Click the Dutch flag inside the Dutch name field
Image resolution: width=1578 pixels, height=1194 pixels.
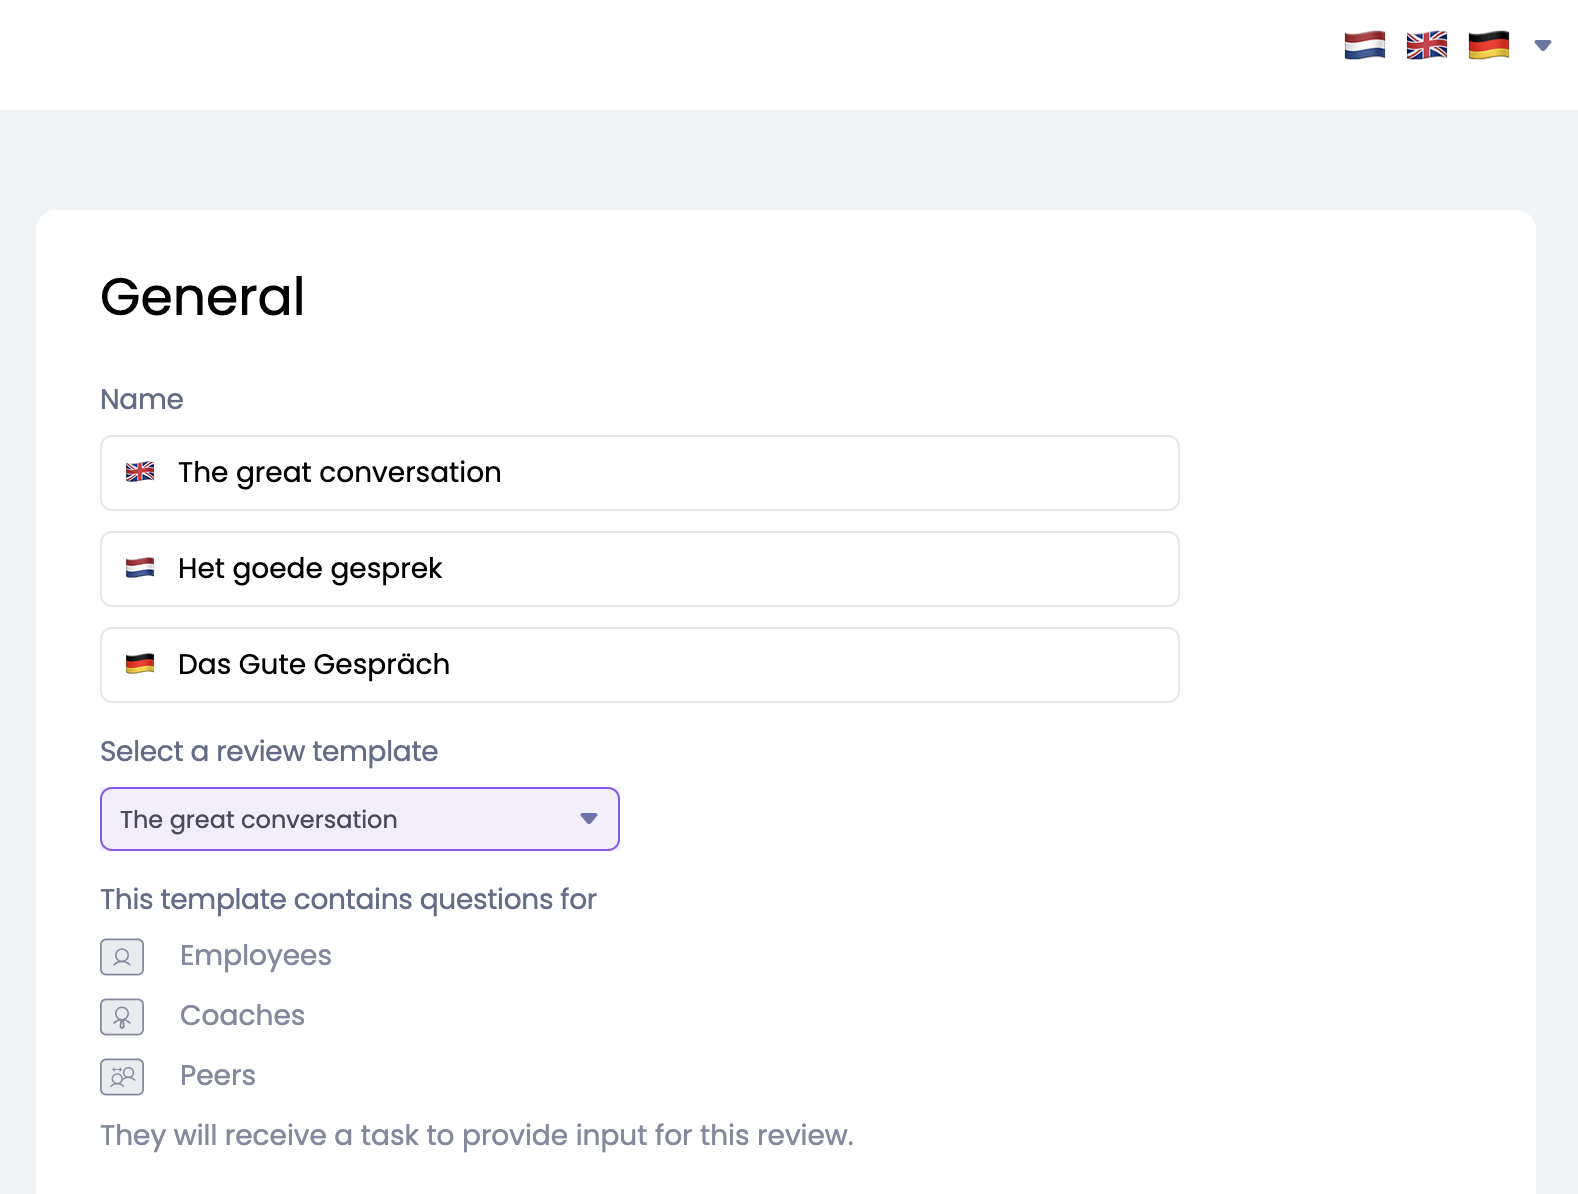coord(140,568)
